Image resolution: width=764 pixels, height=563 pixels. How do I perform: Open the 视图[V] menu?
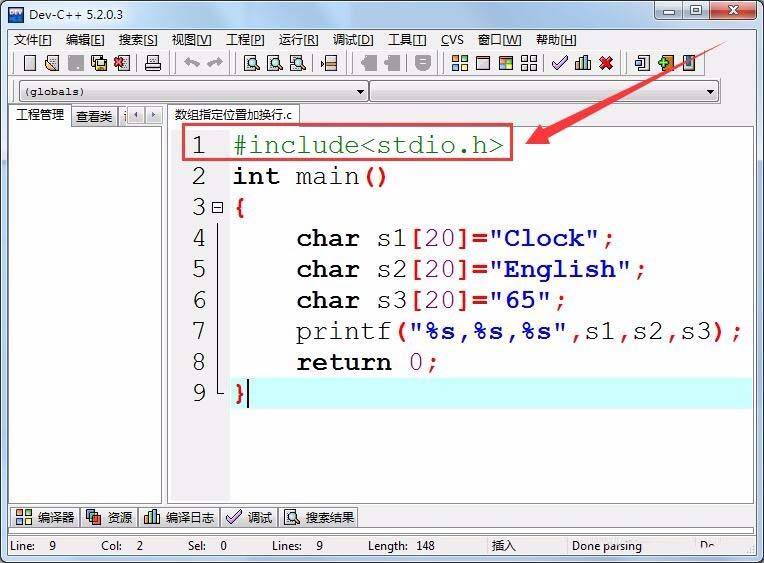(x=191, y=40)
